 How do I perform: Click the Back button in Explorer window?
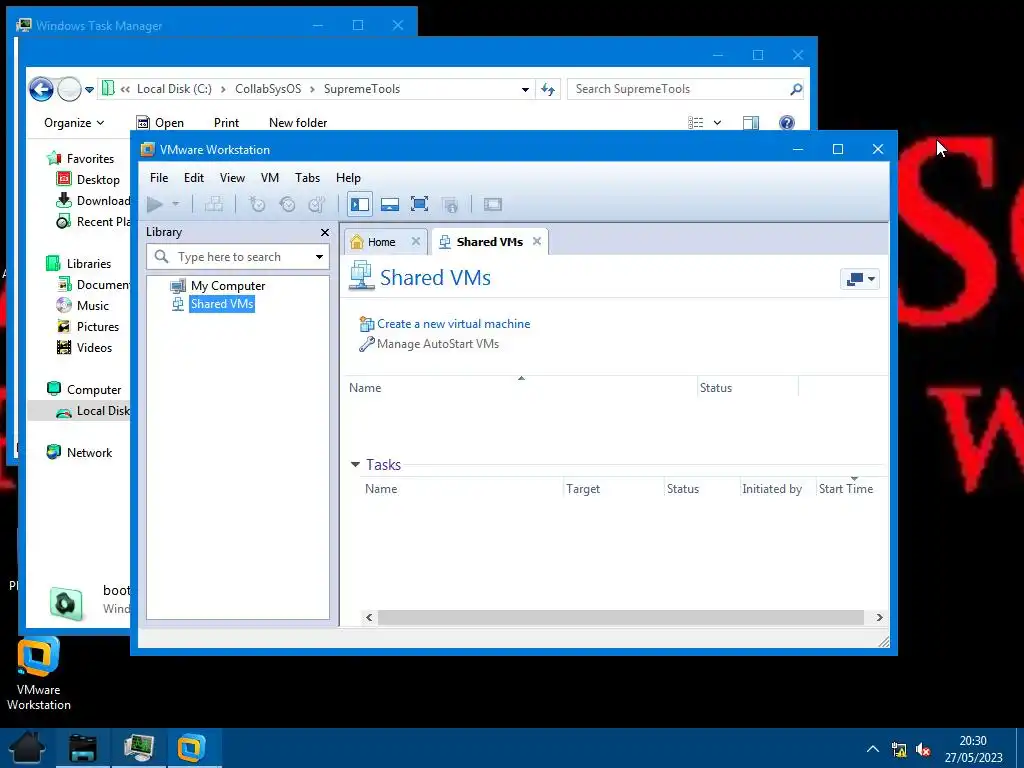tap(40, 89)
